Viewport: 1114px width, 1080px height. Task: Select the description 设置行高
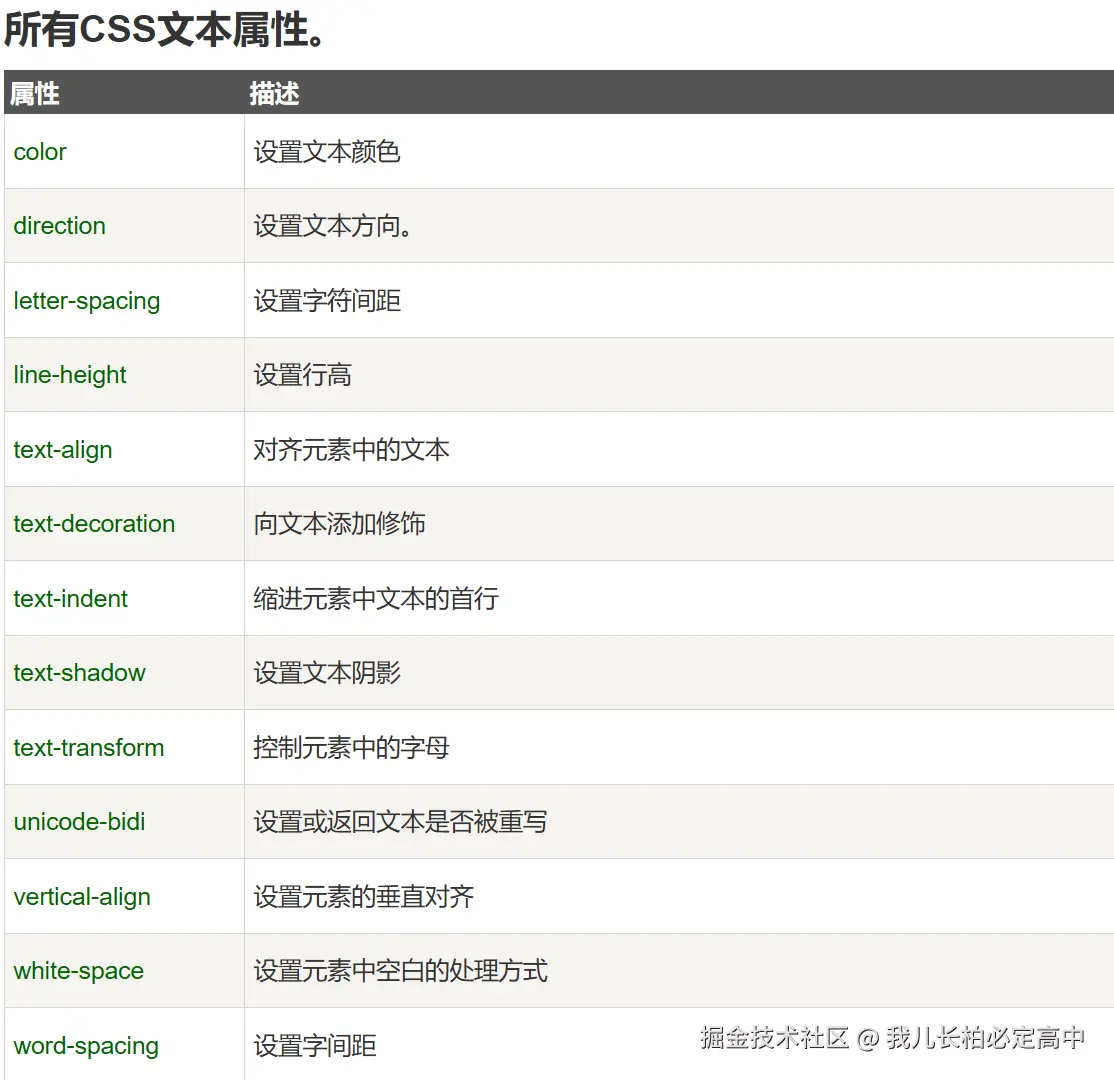click(x=303, y=375)
